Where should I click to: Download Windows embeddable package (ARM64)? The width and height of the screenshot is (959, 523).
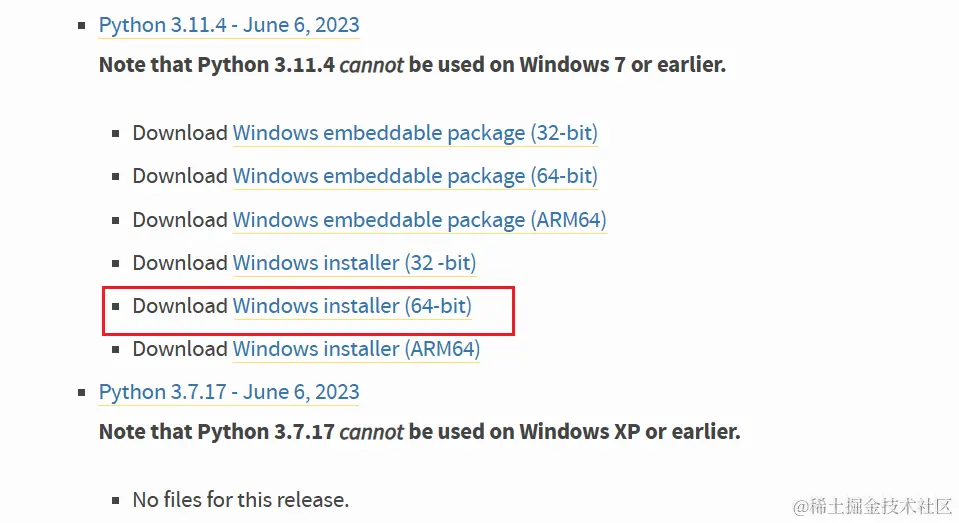(419, 220)
